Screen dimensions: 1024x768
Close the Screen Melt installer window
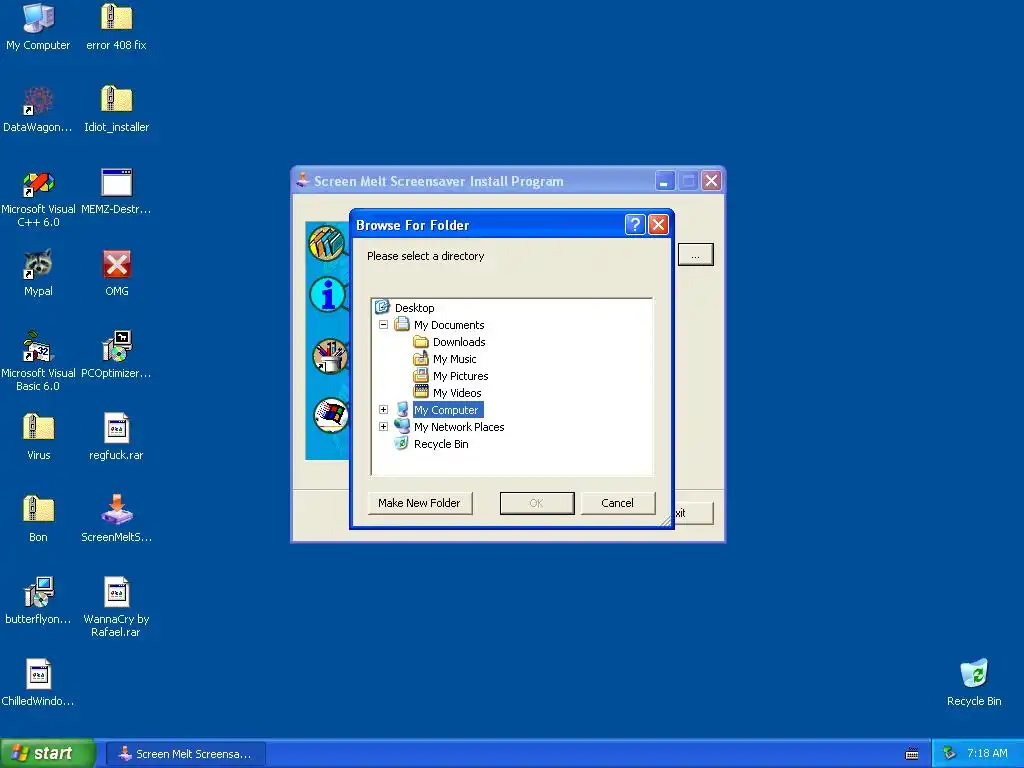click(711, 181)
